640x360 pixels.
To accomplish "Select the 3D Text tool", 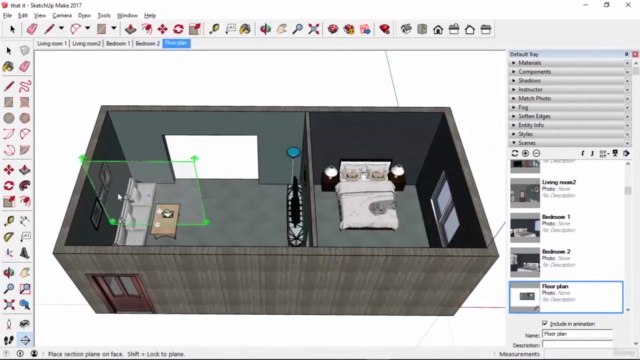I will click(25, 253).
